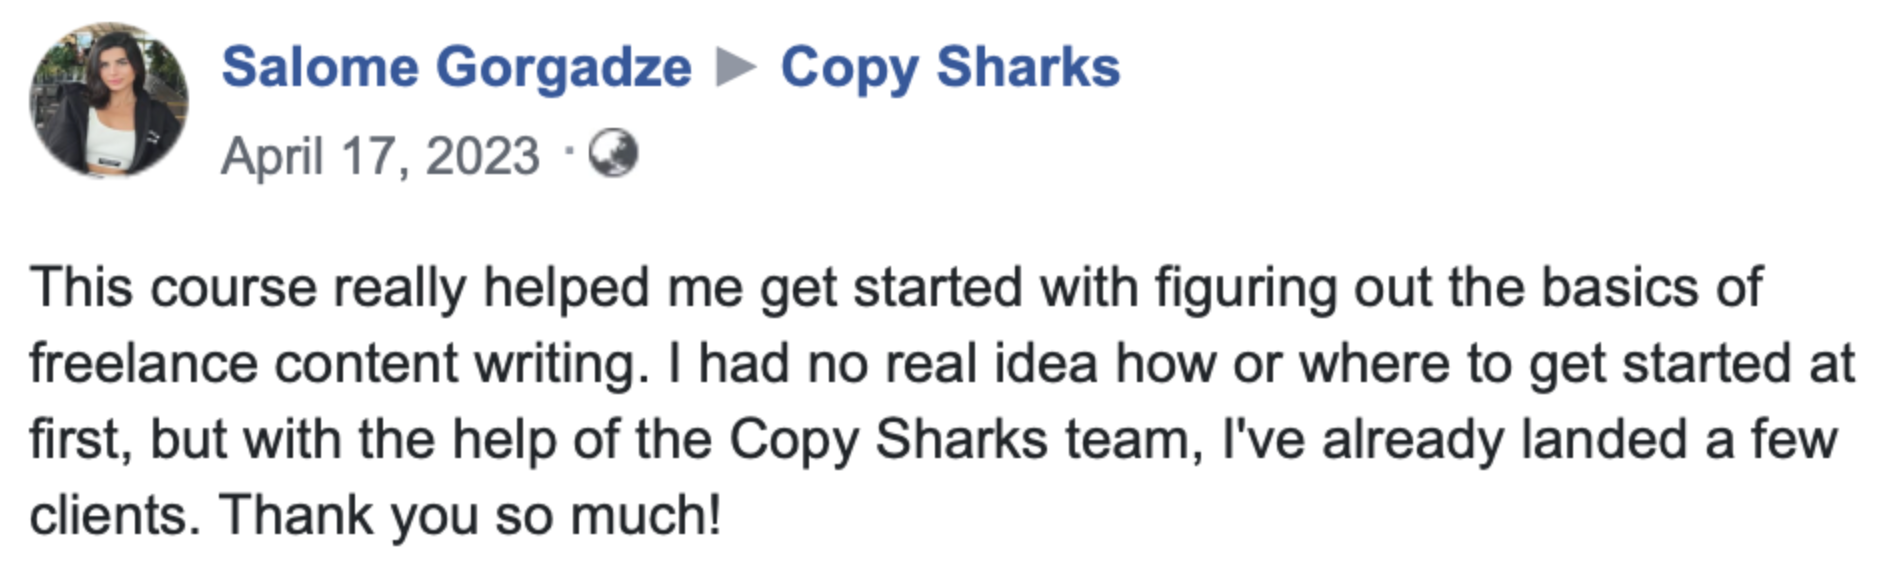Viewport: 1888px width, 580px height.
Task: Click the phrase "freelance content writing"
Action: tap(333, 363)
